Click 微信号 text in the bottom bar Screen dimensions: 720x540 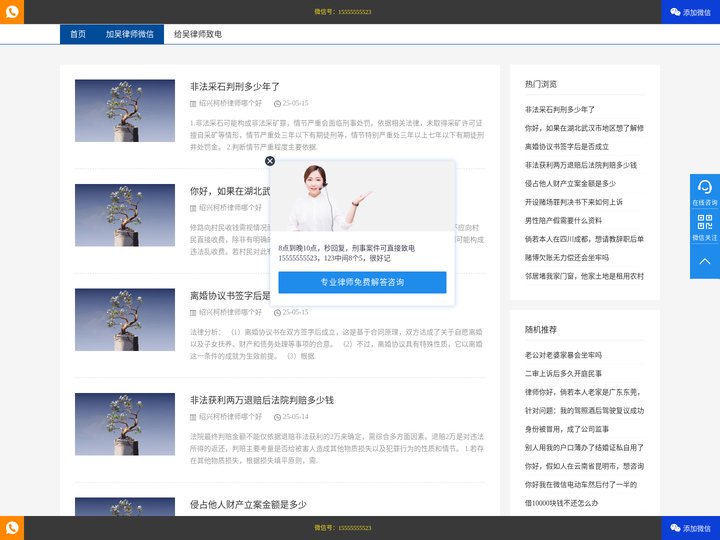click(x=343, y=528)
